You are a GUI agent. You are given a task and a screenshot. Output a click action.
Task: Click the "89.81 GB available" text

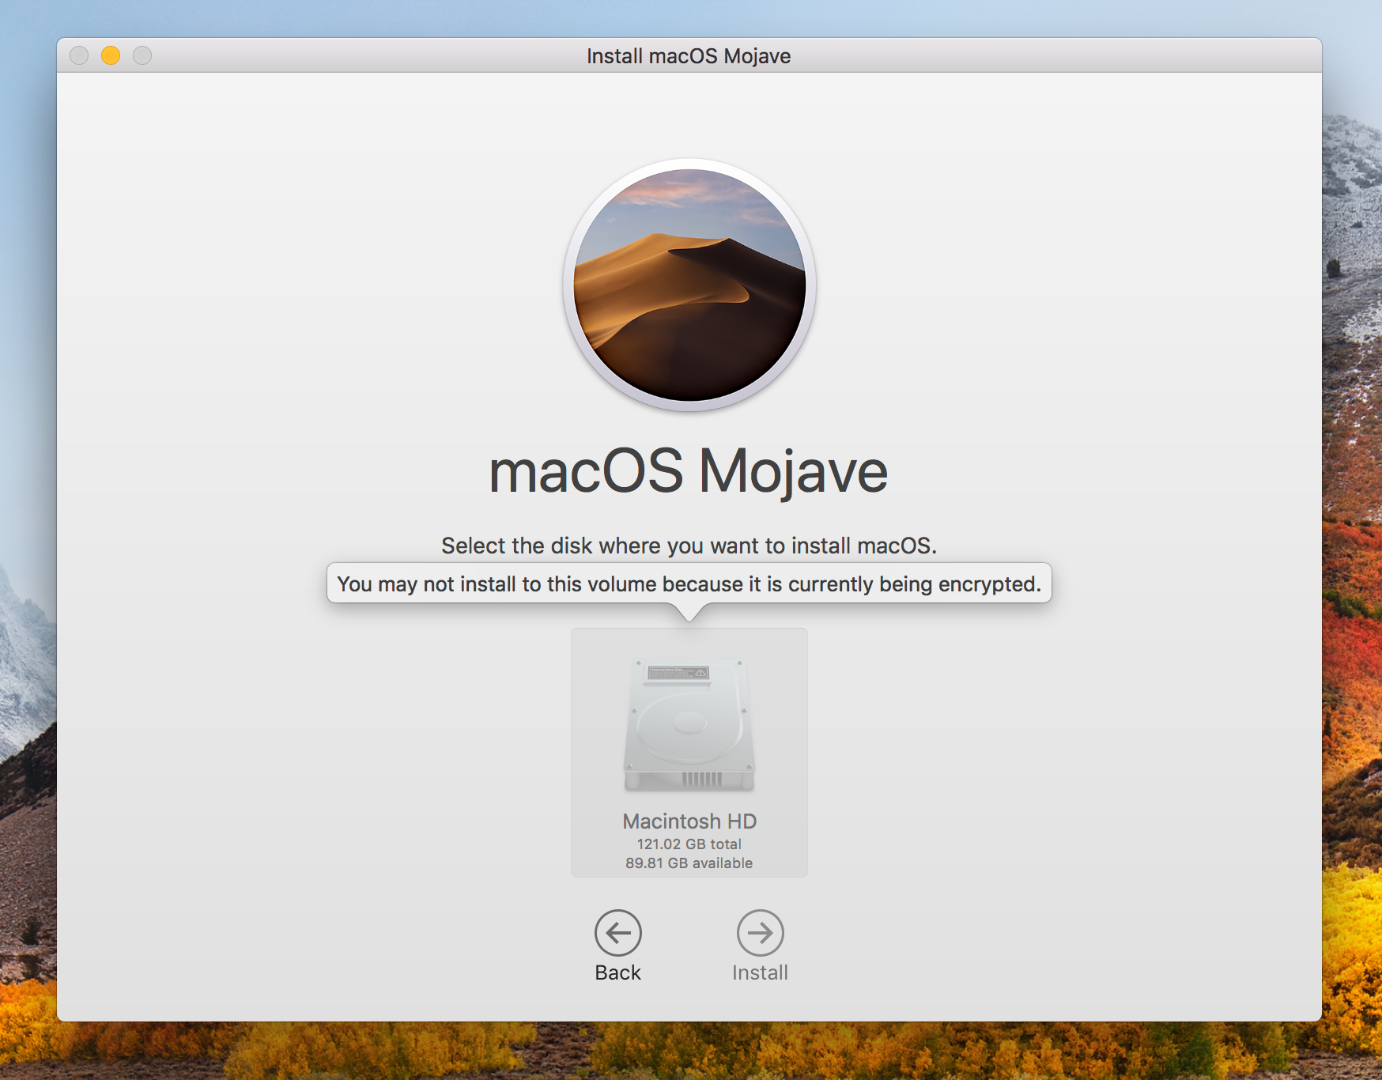[x=689, y=863]
